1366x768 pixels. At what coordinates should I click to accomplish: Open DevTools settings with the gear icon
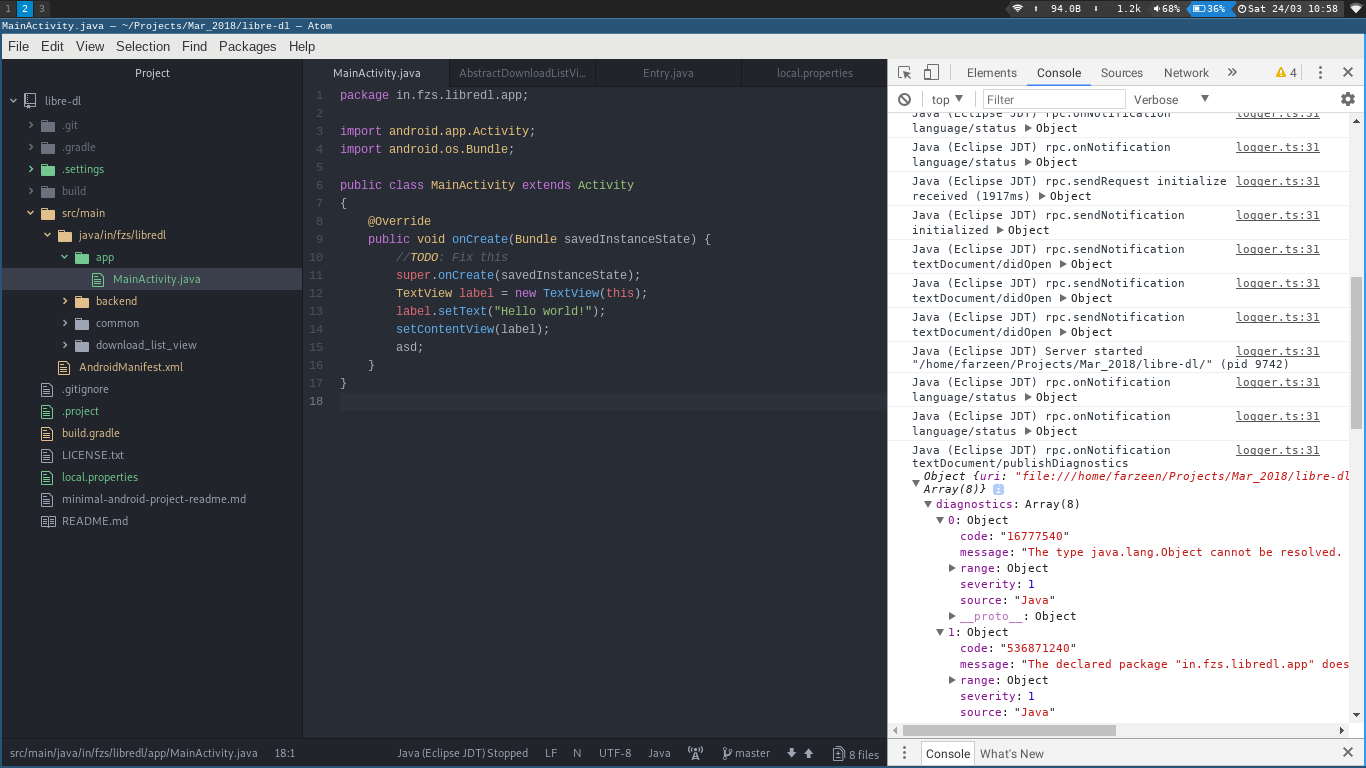click(1348, 99)
